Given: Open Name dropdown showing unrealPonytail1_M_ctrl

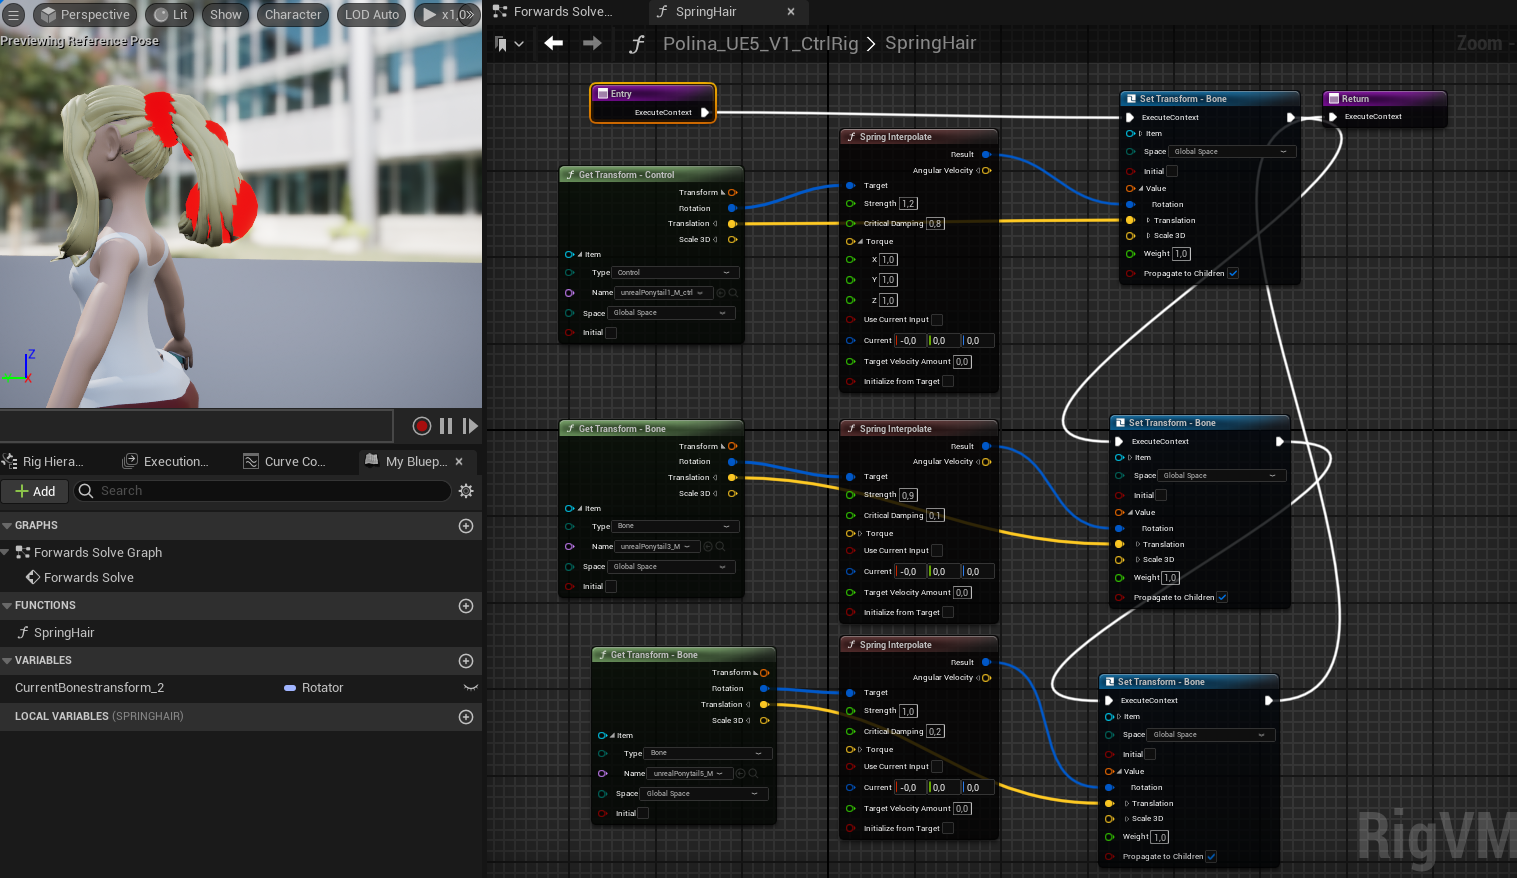Looking at the screenshot, I should click(663, 293).
